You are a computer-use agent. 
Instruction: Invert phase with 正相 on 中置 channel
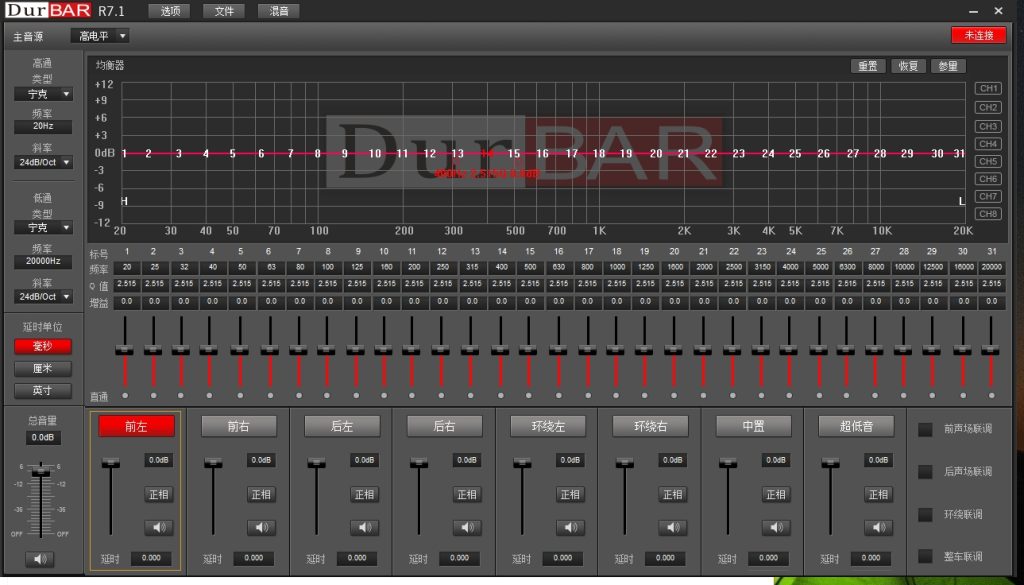click(x=776, y=494)
